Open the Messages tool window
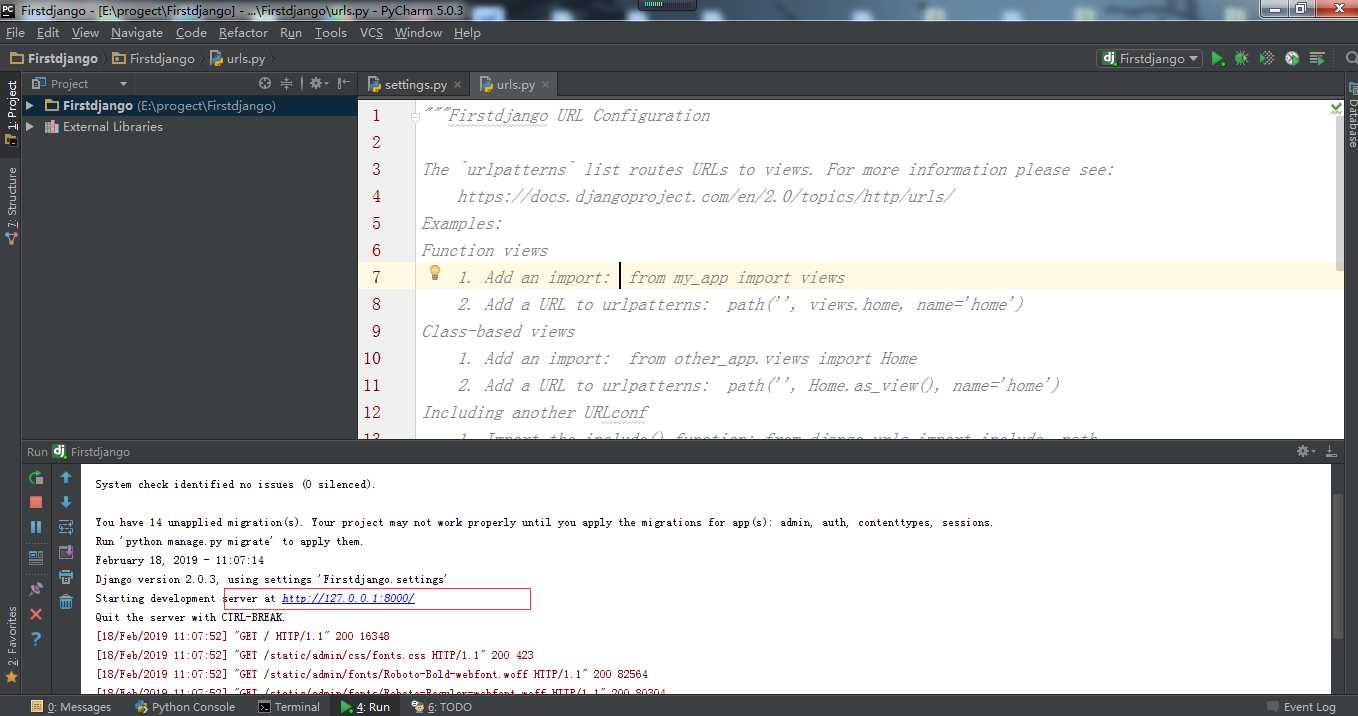 (x=71, y=707)
